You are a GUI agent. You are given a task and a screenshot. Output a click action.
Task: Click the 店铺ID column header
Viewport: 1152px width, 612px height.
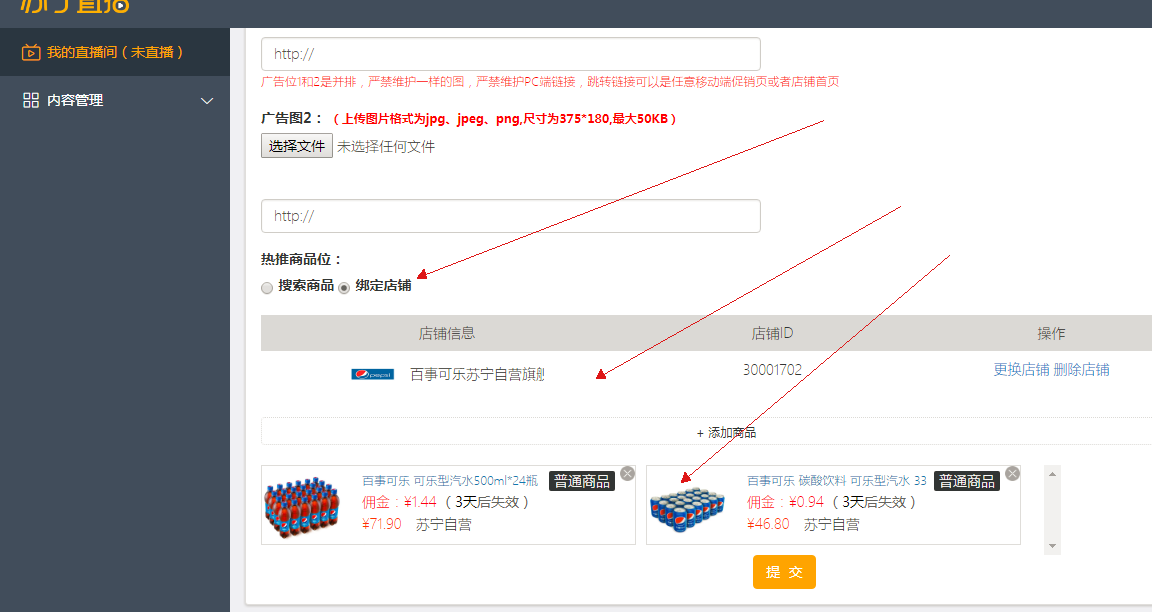[x=772, y=334]
